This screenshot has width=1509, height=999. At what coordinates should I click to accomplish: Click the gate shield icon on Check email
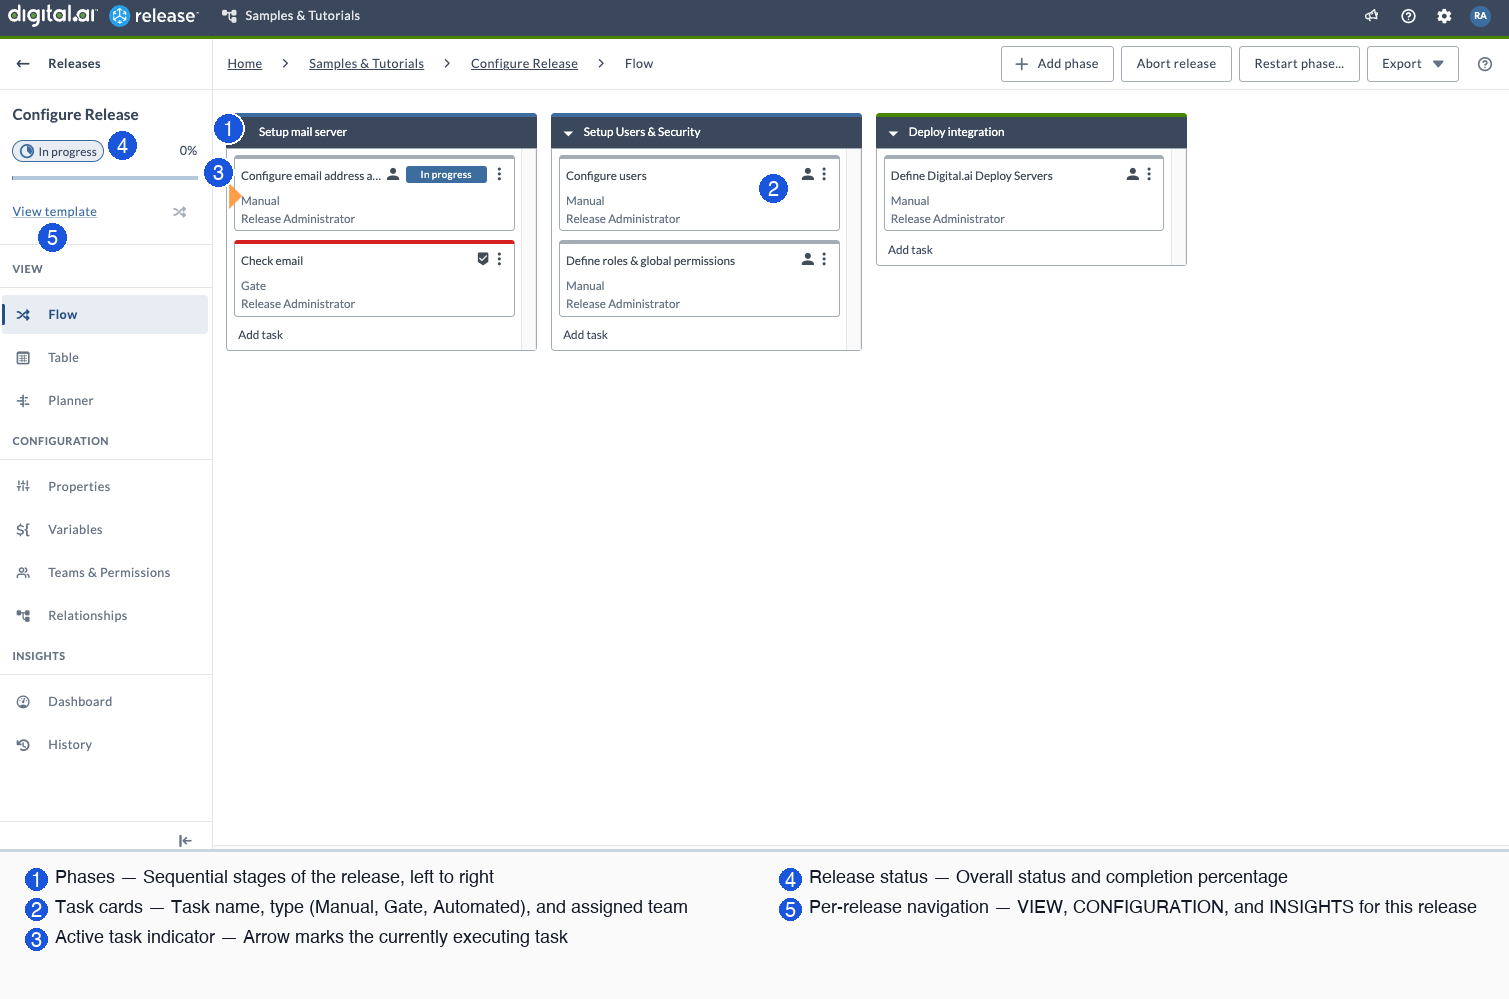483,259
